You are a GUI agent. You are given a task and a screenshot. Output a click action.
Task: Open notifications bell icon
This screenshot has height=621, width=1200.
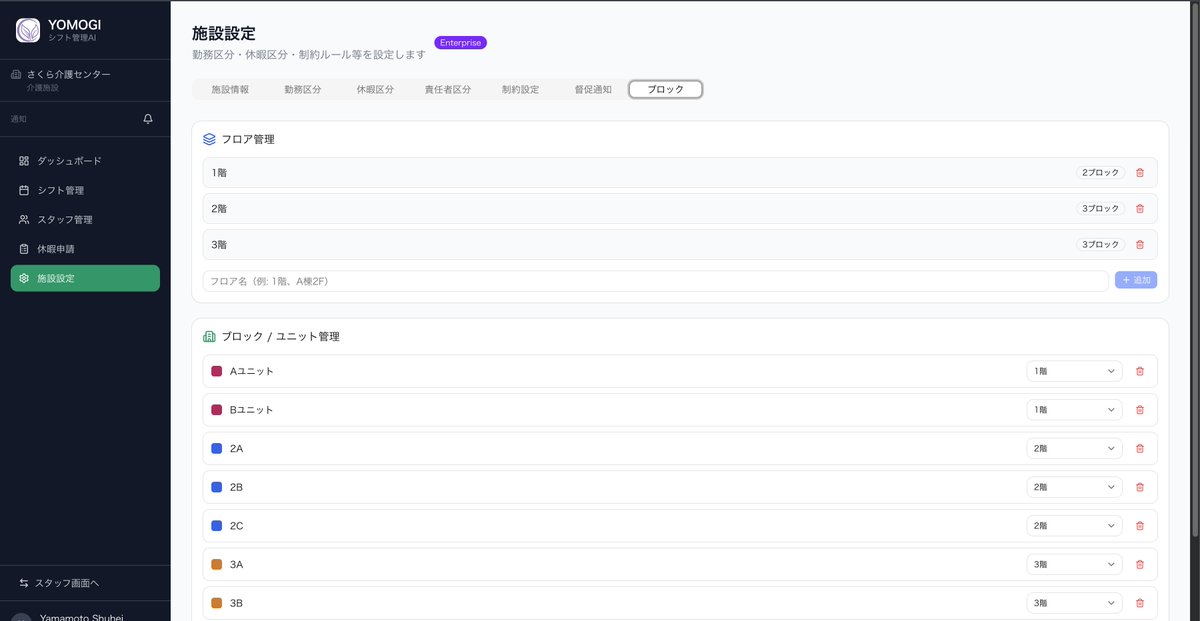148,119
